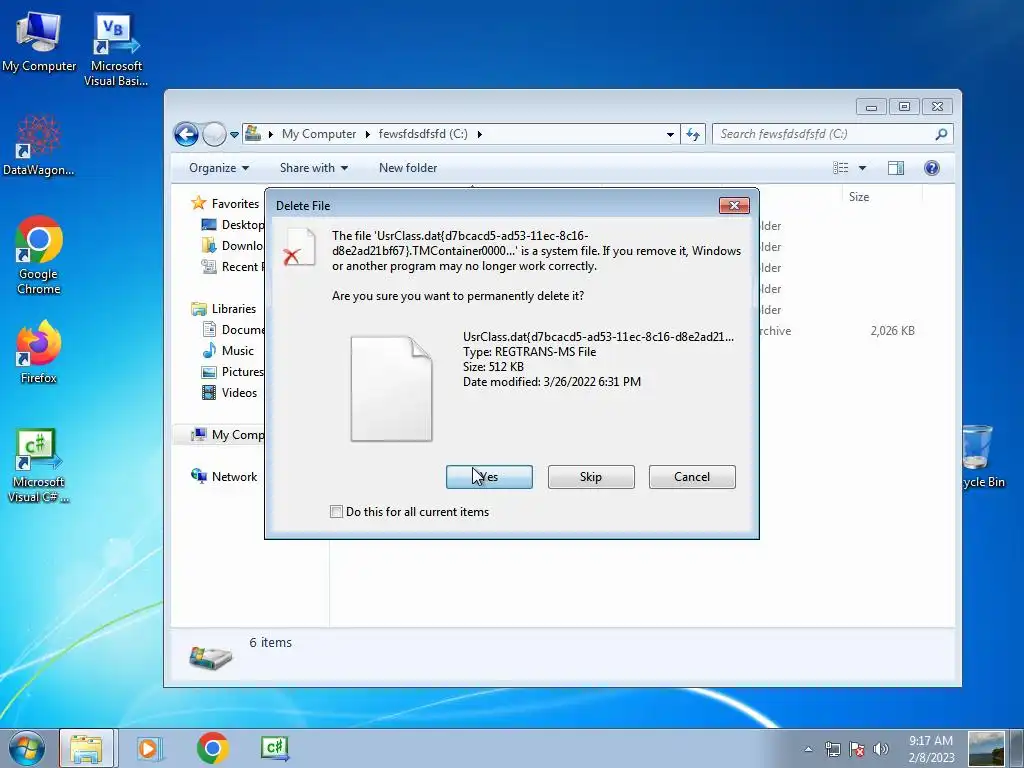The height and width of the screenshot is (768, 1024).
Task: Open Microsoft Visual C# desktop shortcut
Action: pos(38,466)
